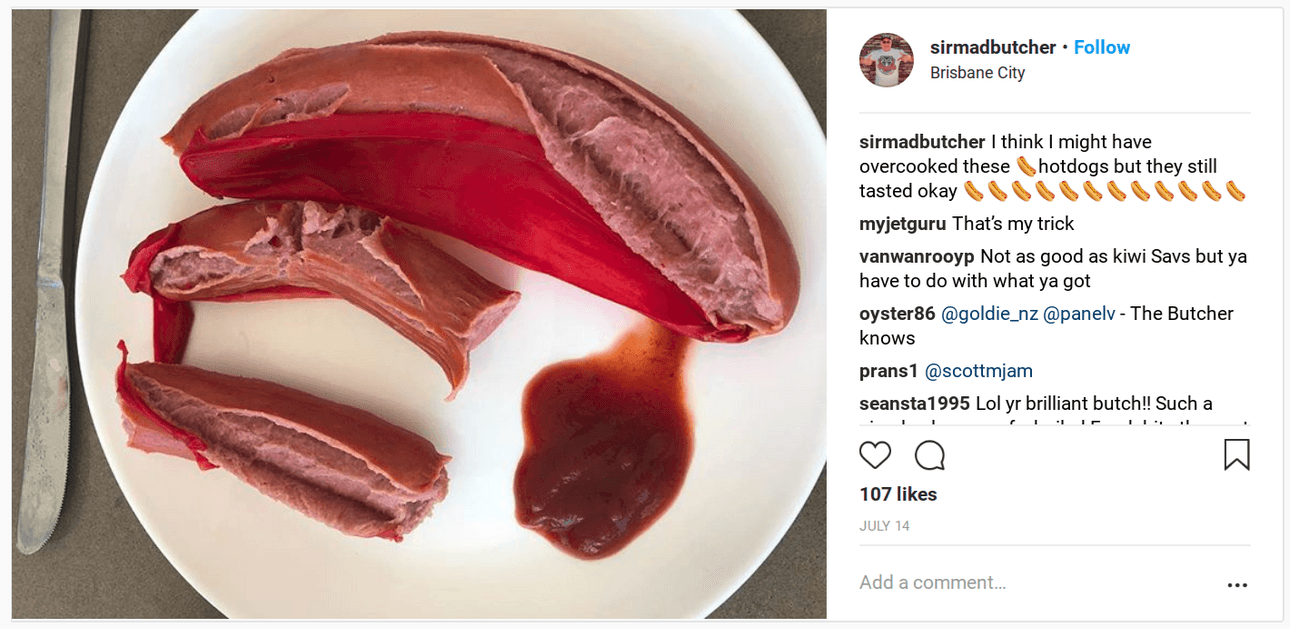Viewport: 1290px width, 629px height.
Task: Open the @panelv mention
Action: [x=1078, y=314]
